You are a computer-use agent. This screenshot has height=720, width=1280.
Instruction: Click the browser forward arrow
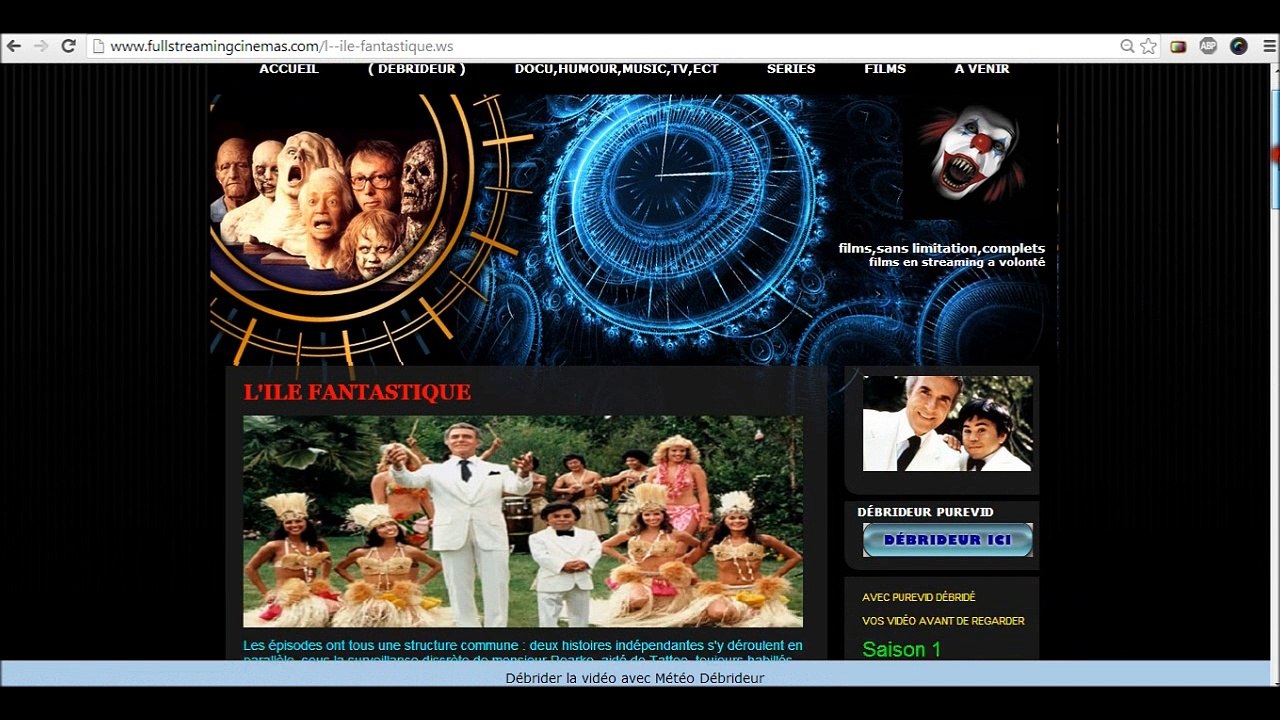click(41, 46)
